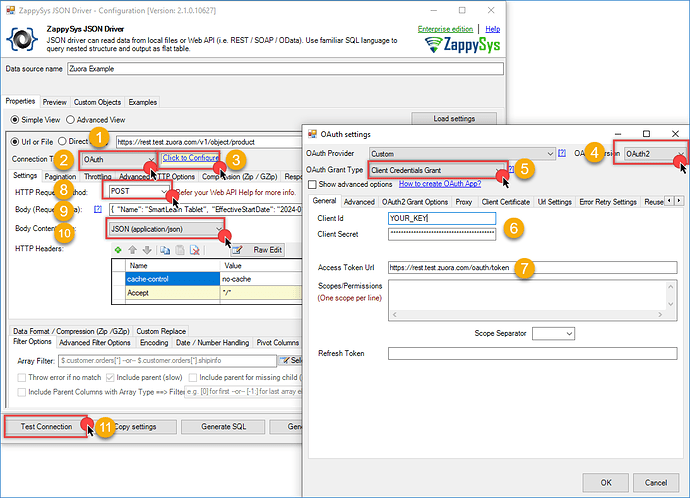Open the Click to Configure link
The image size is (690, 498).
pyautogui.click(x=191, y=157)
